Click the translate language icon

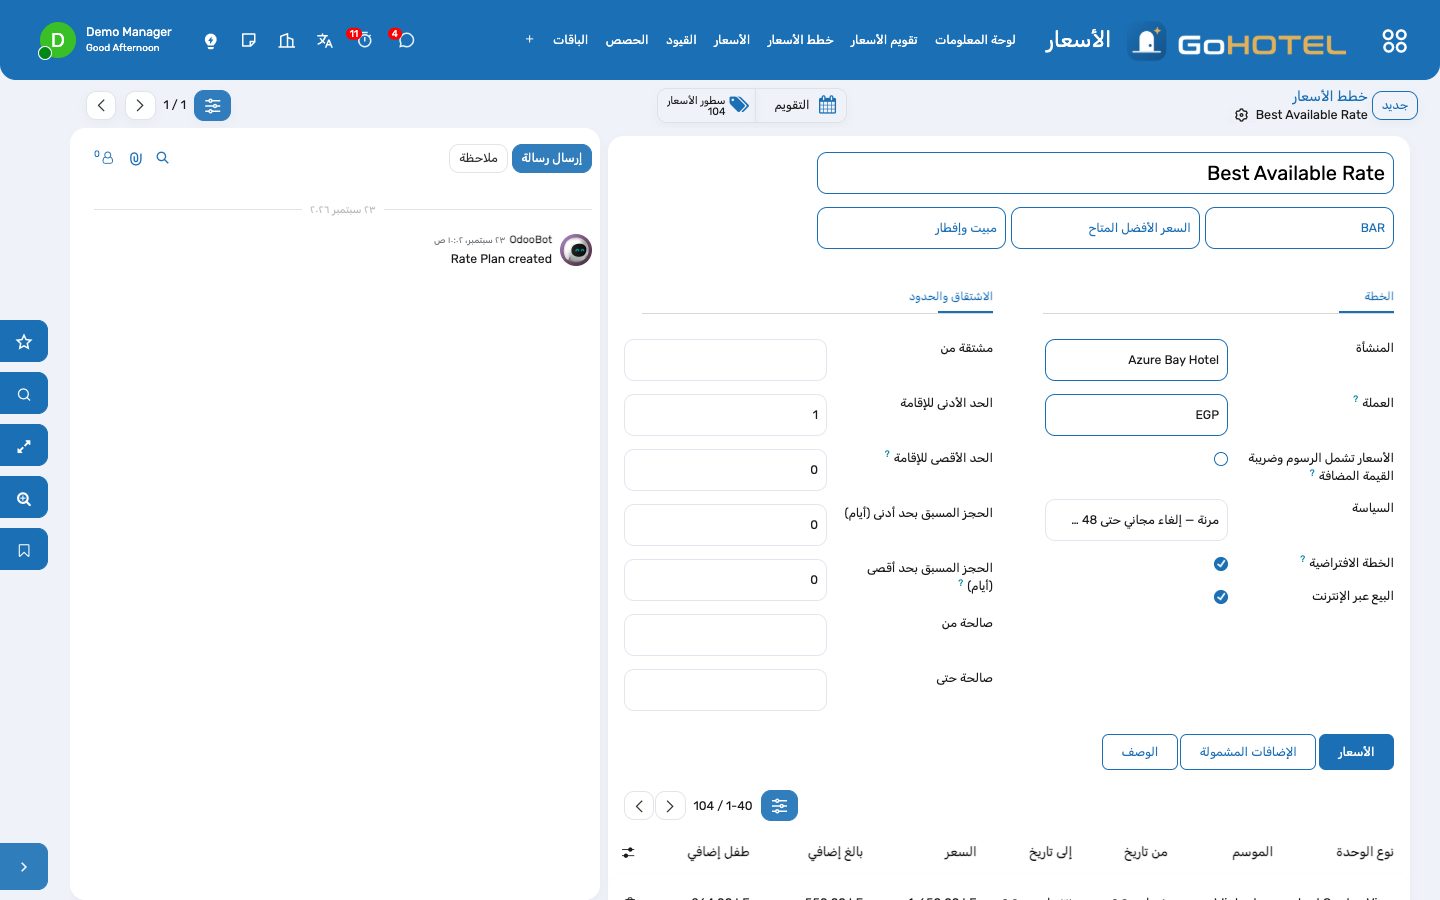pos(324,40)
